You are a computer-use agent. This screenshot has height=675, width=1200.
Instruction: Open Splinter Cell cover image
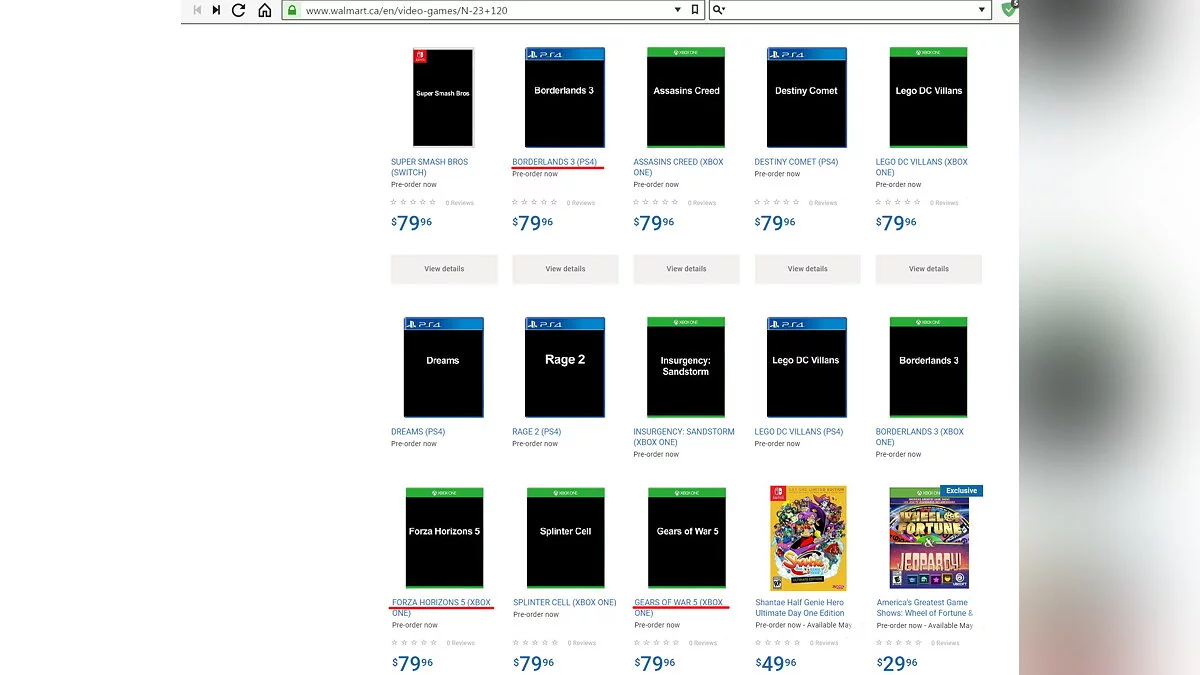click(x=566, y=538)
